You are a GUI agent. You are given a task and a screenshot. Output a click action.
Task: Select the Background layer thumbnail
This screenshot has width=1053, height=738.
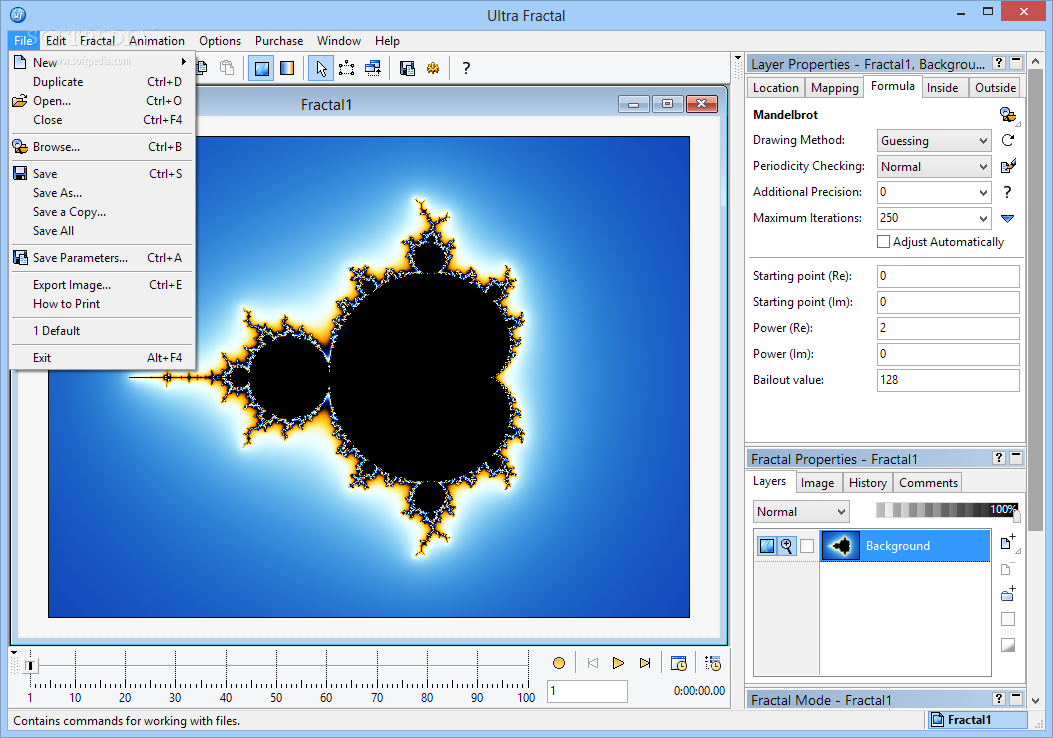(841, 546)
